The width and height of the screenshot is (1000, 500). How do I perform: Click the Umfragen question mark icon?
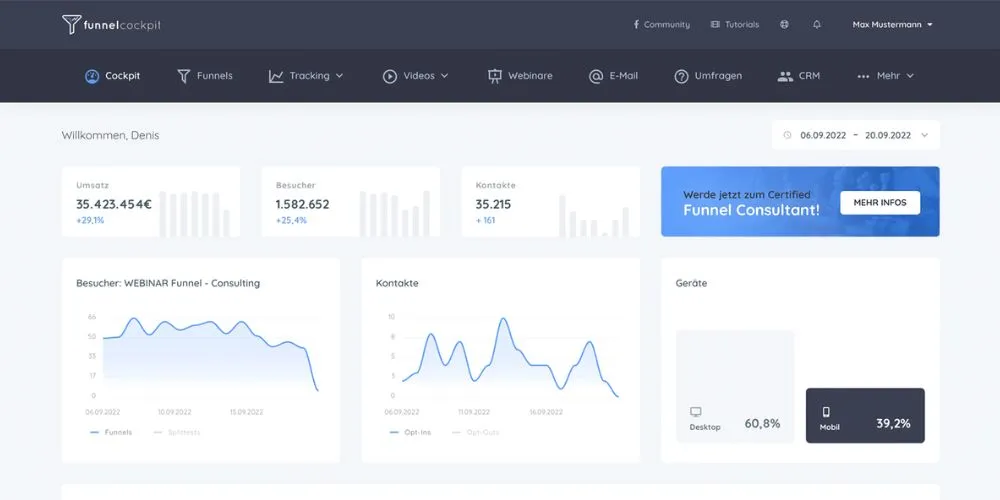[681, 76]
